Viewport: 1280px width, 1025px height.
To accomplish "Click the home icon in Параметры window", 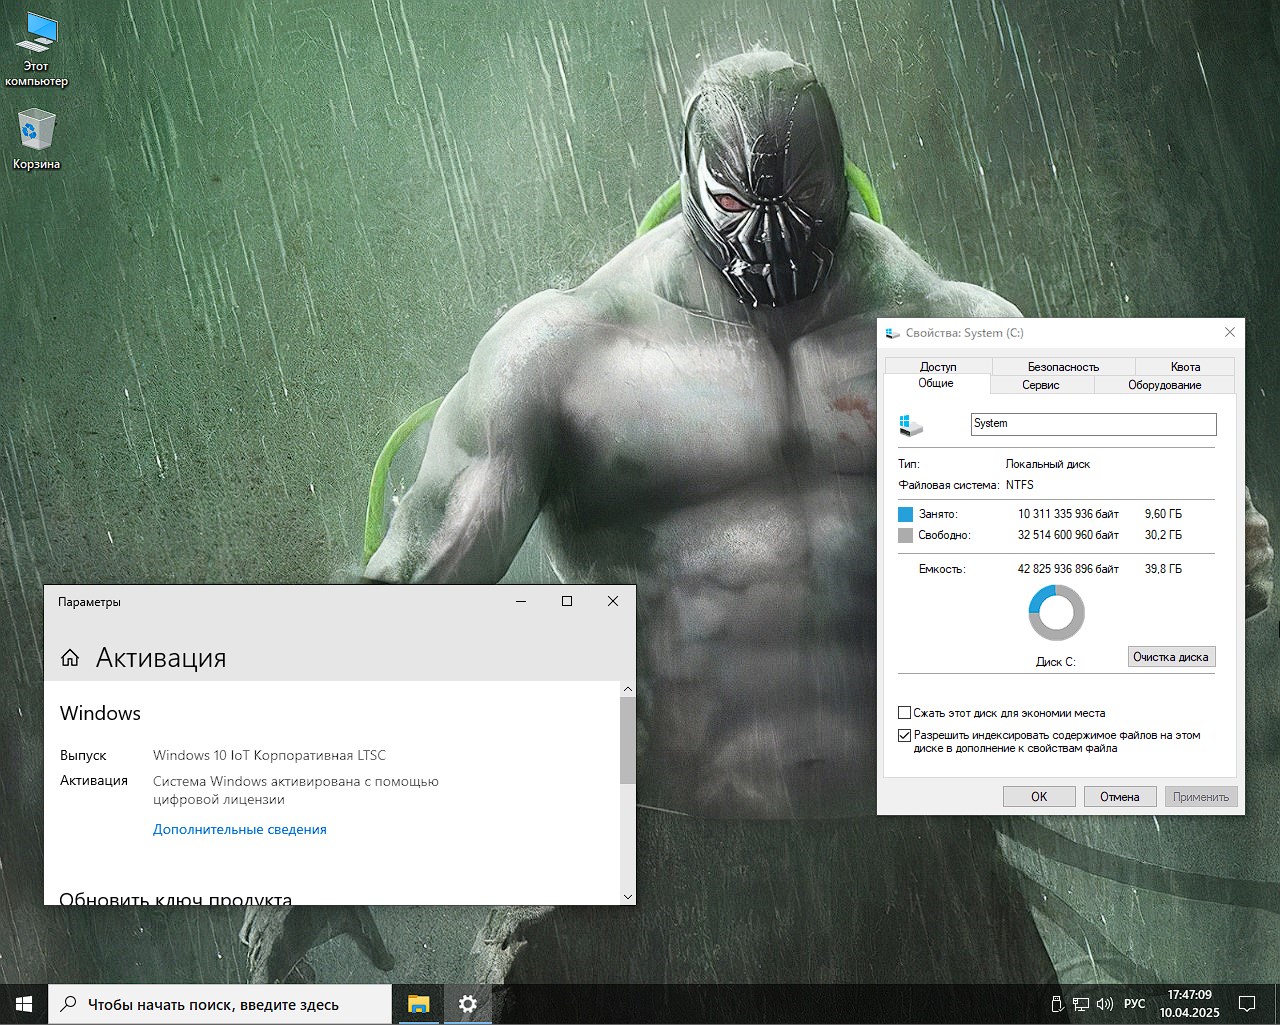I will [x=70, y=657].
